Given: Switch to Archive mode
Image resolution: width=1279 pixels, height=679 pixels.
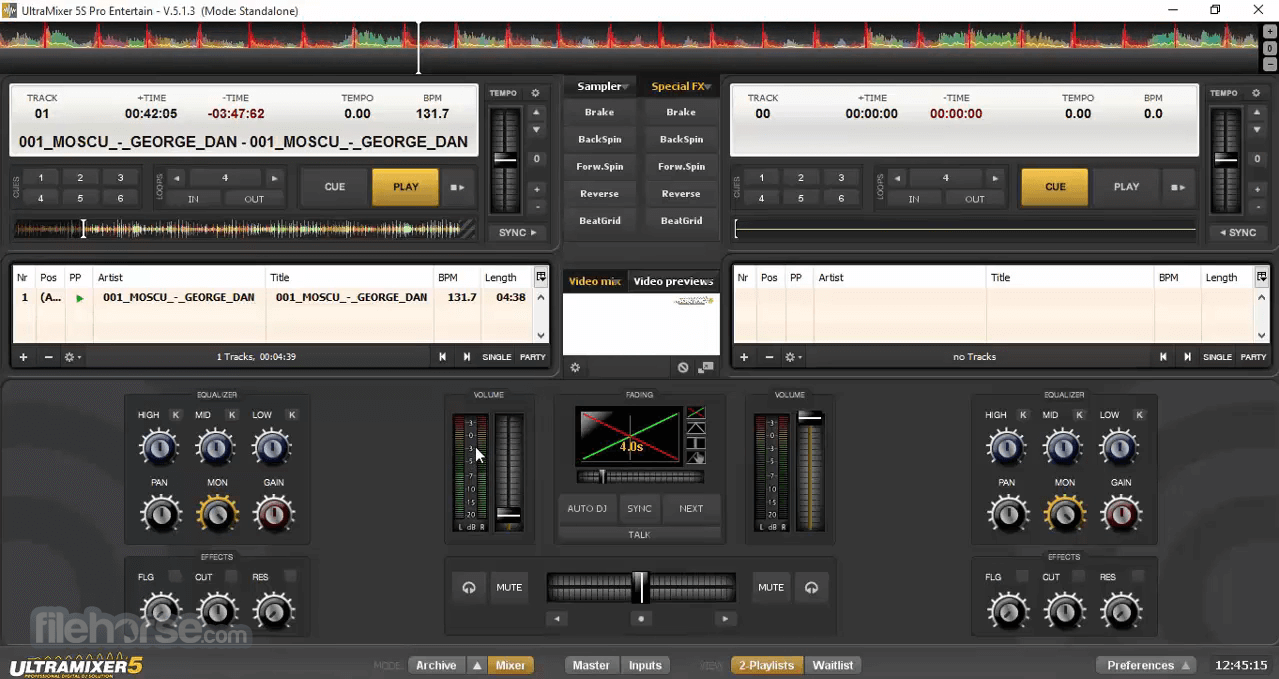Looking at the screenshot, I should pyautogui.click(x=436, y=665).
